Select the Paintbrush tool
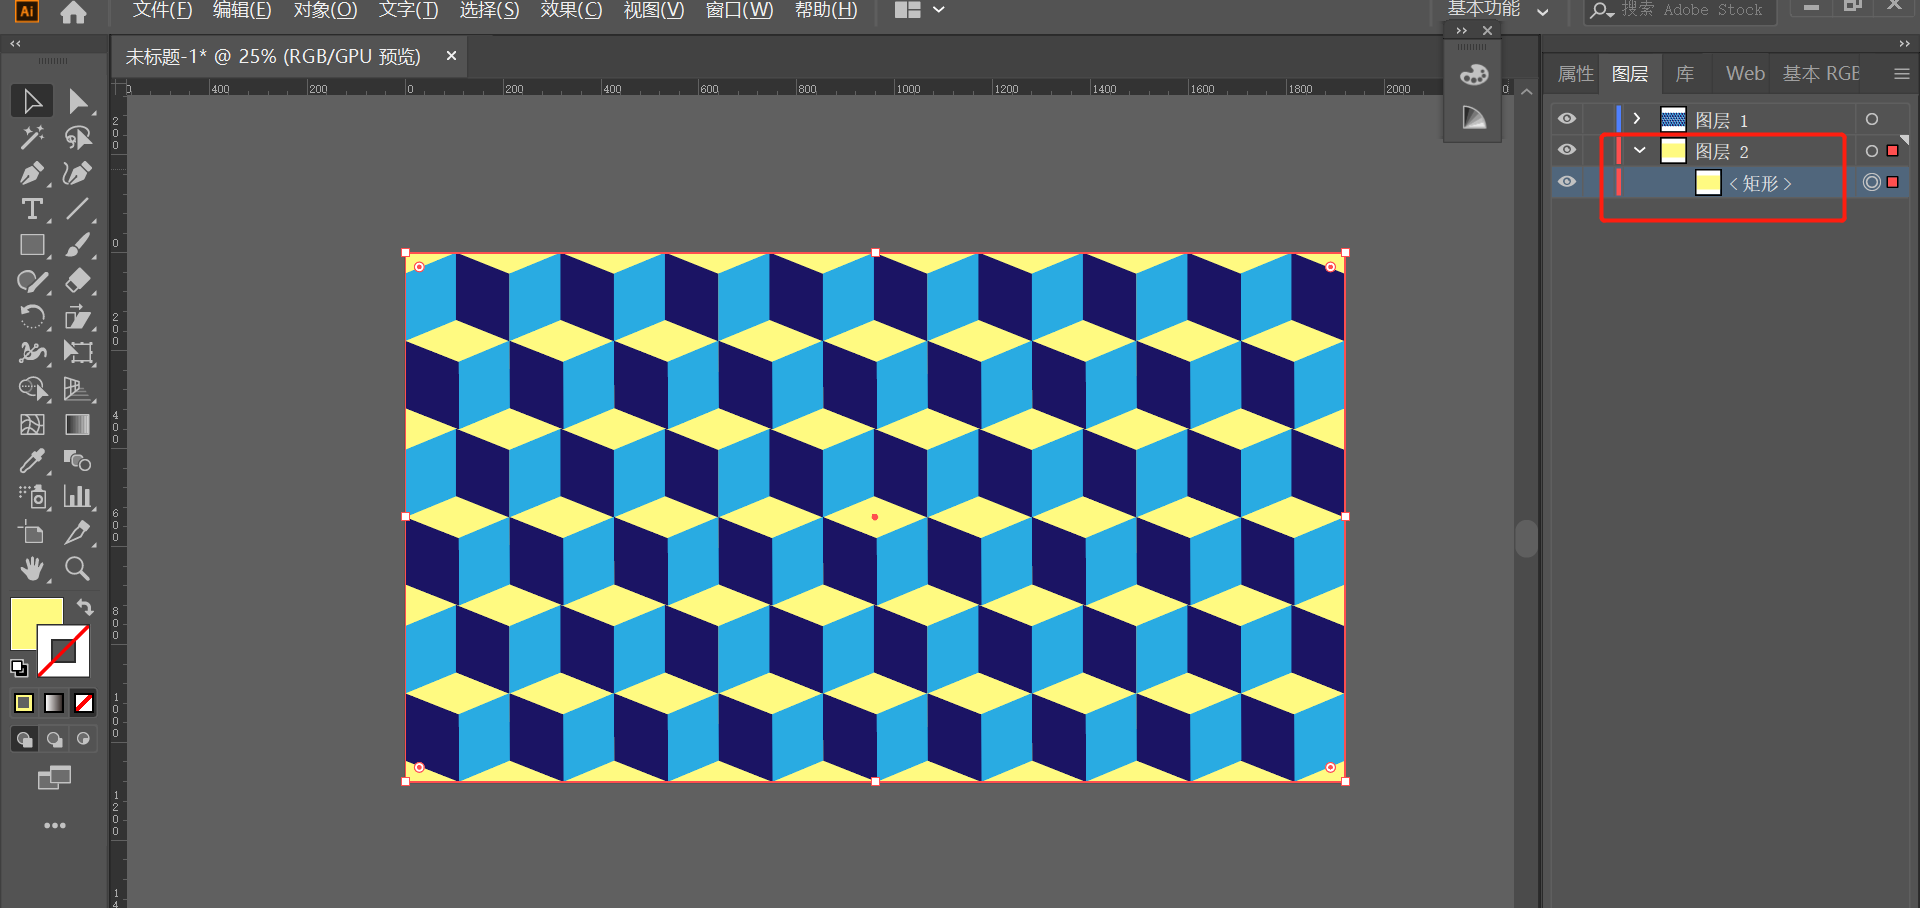Viewport: 1920px width, 908px height. [78, 245]
